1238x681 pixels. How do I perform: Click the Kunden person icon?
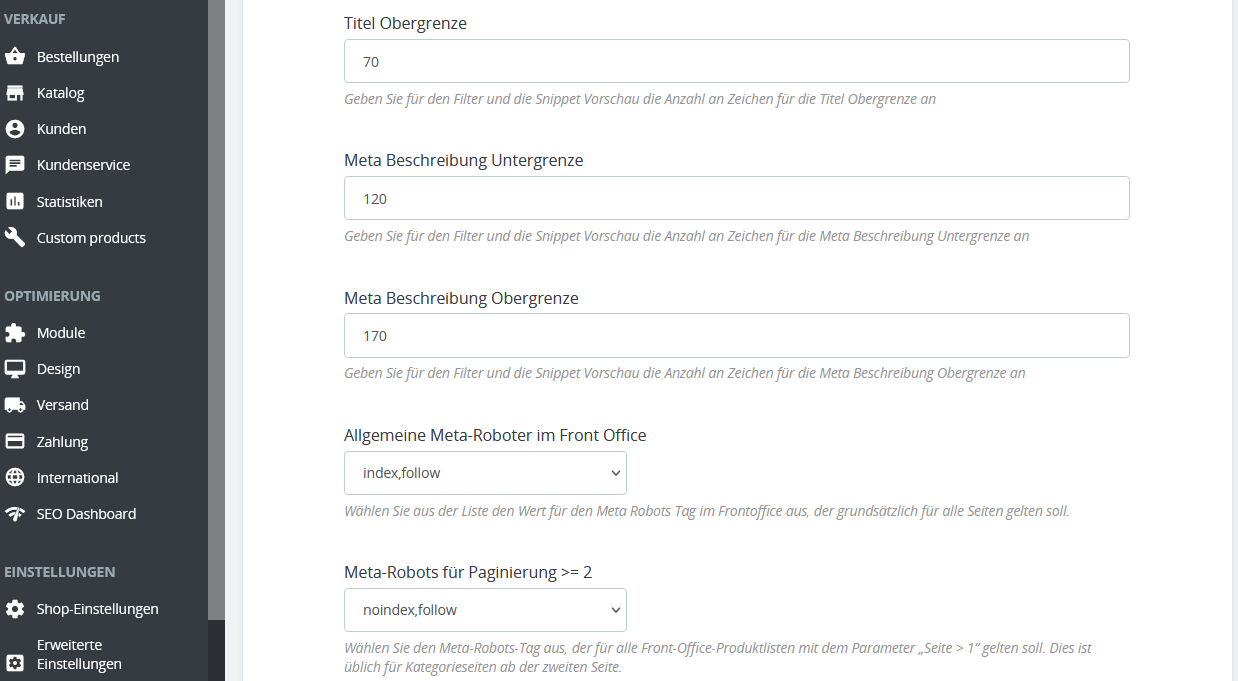click(15, 129)
